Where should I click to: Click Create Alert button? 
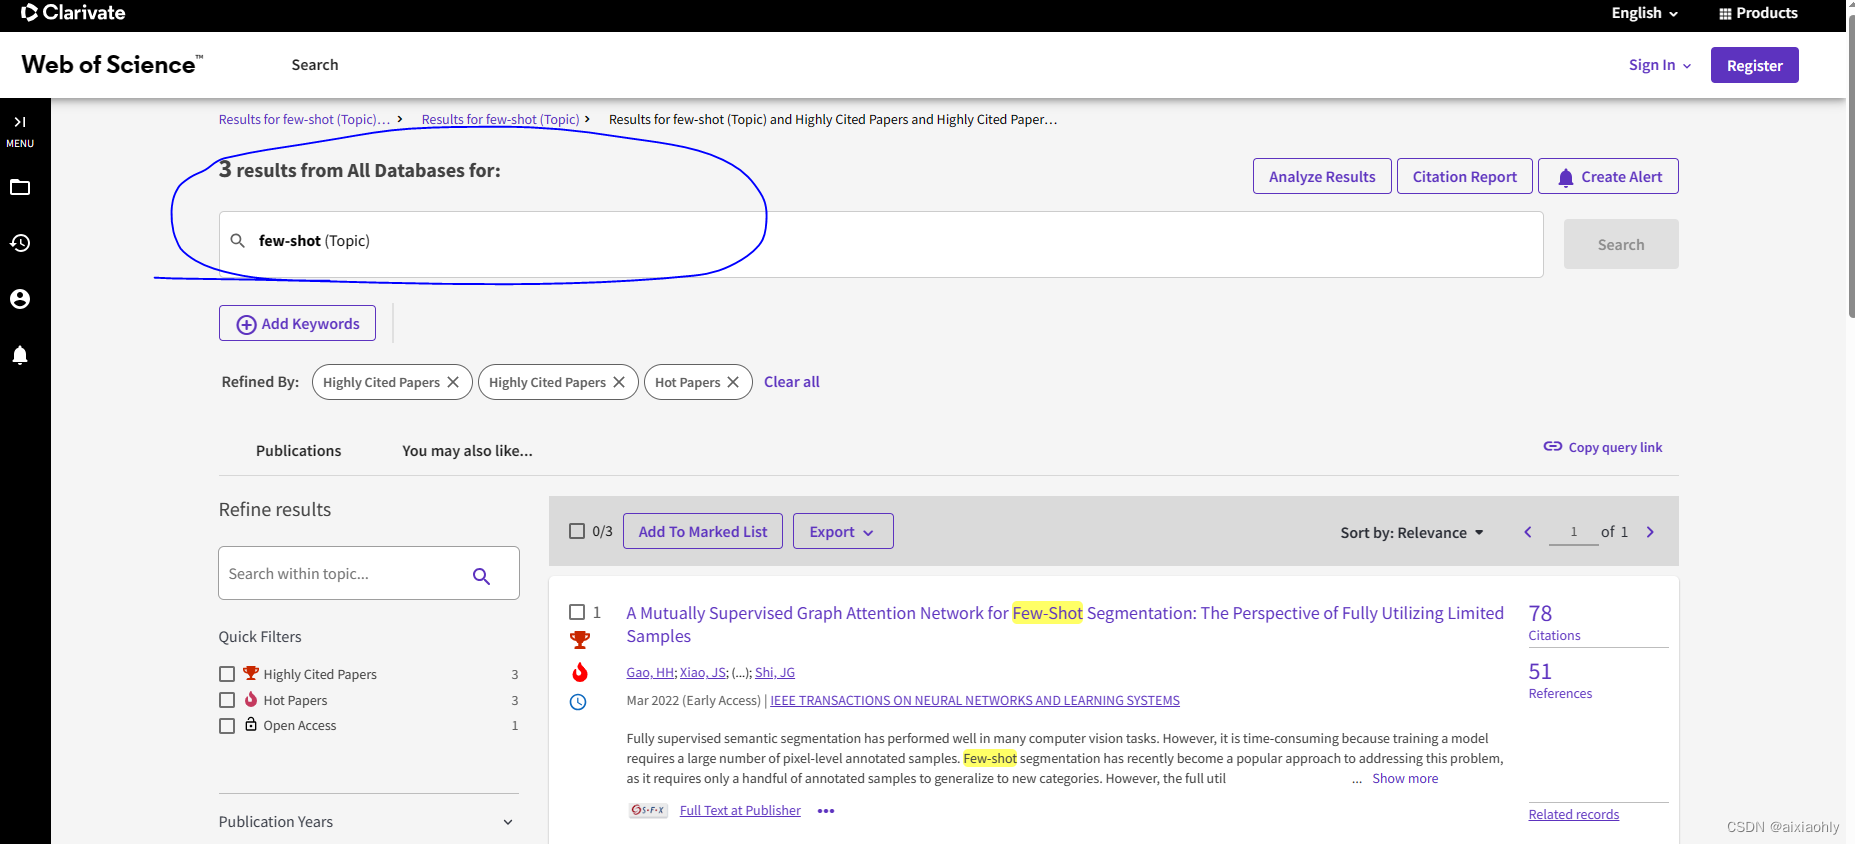(x=1608, y=176)
